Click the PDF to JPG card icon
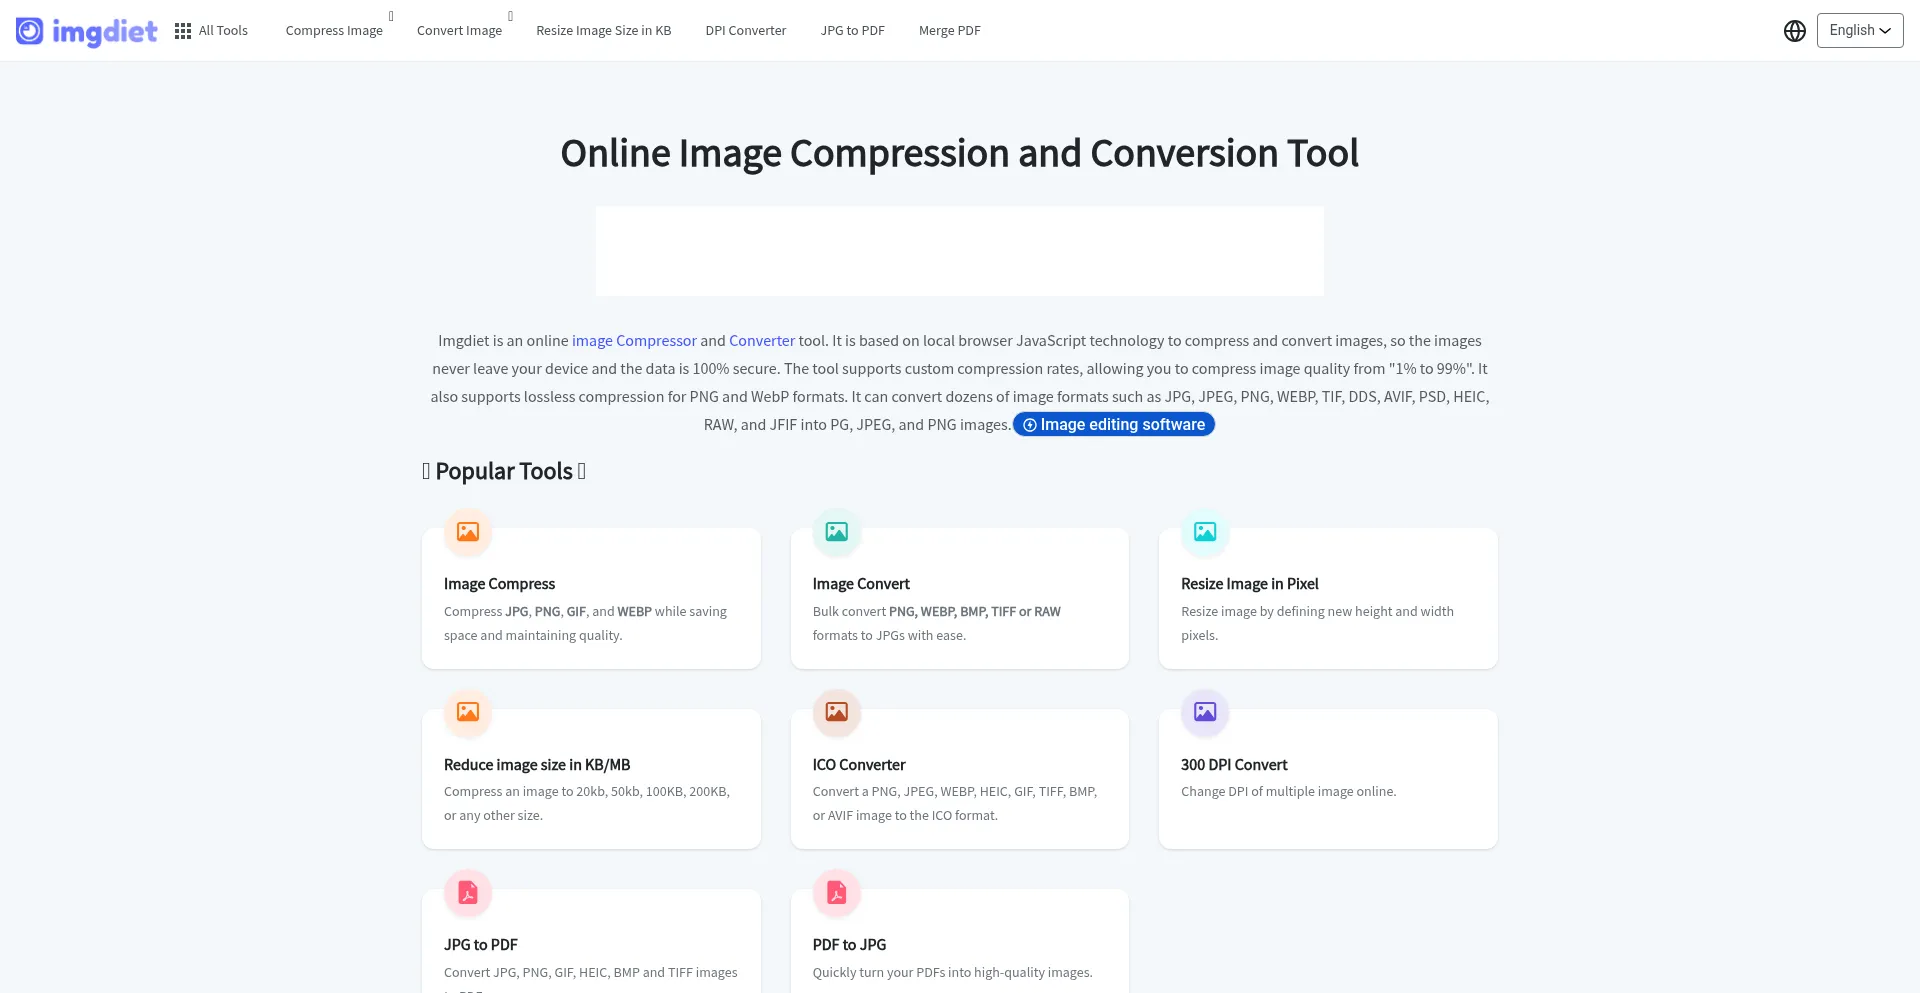This screenshot has height=993, width=1920. pyautogui.click(x=836, y=892)
